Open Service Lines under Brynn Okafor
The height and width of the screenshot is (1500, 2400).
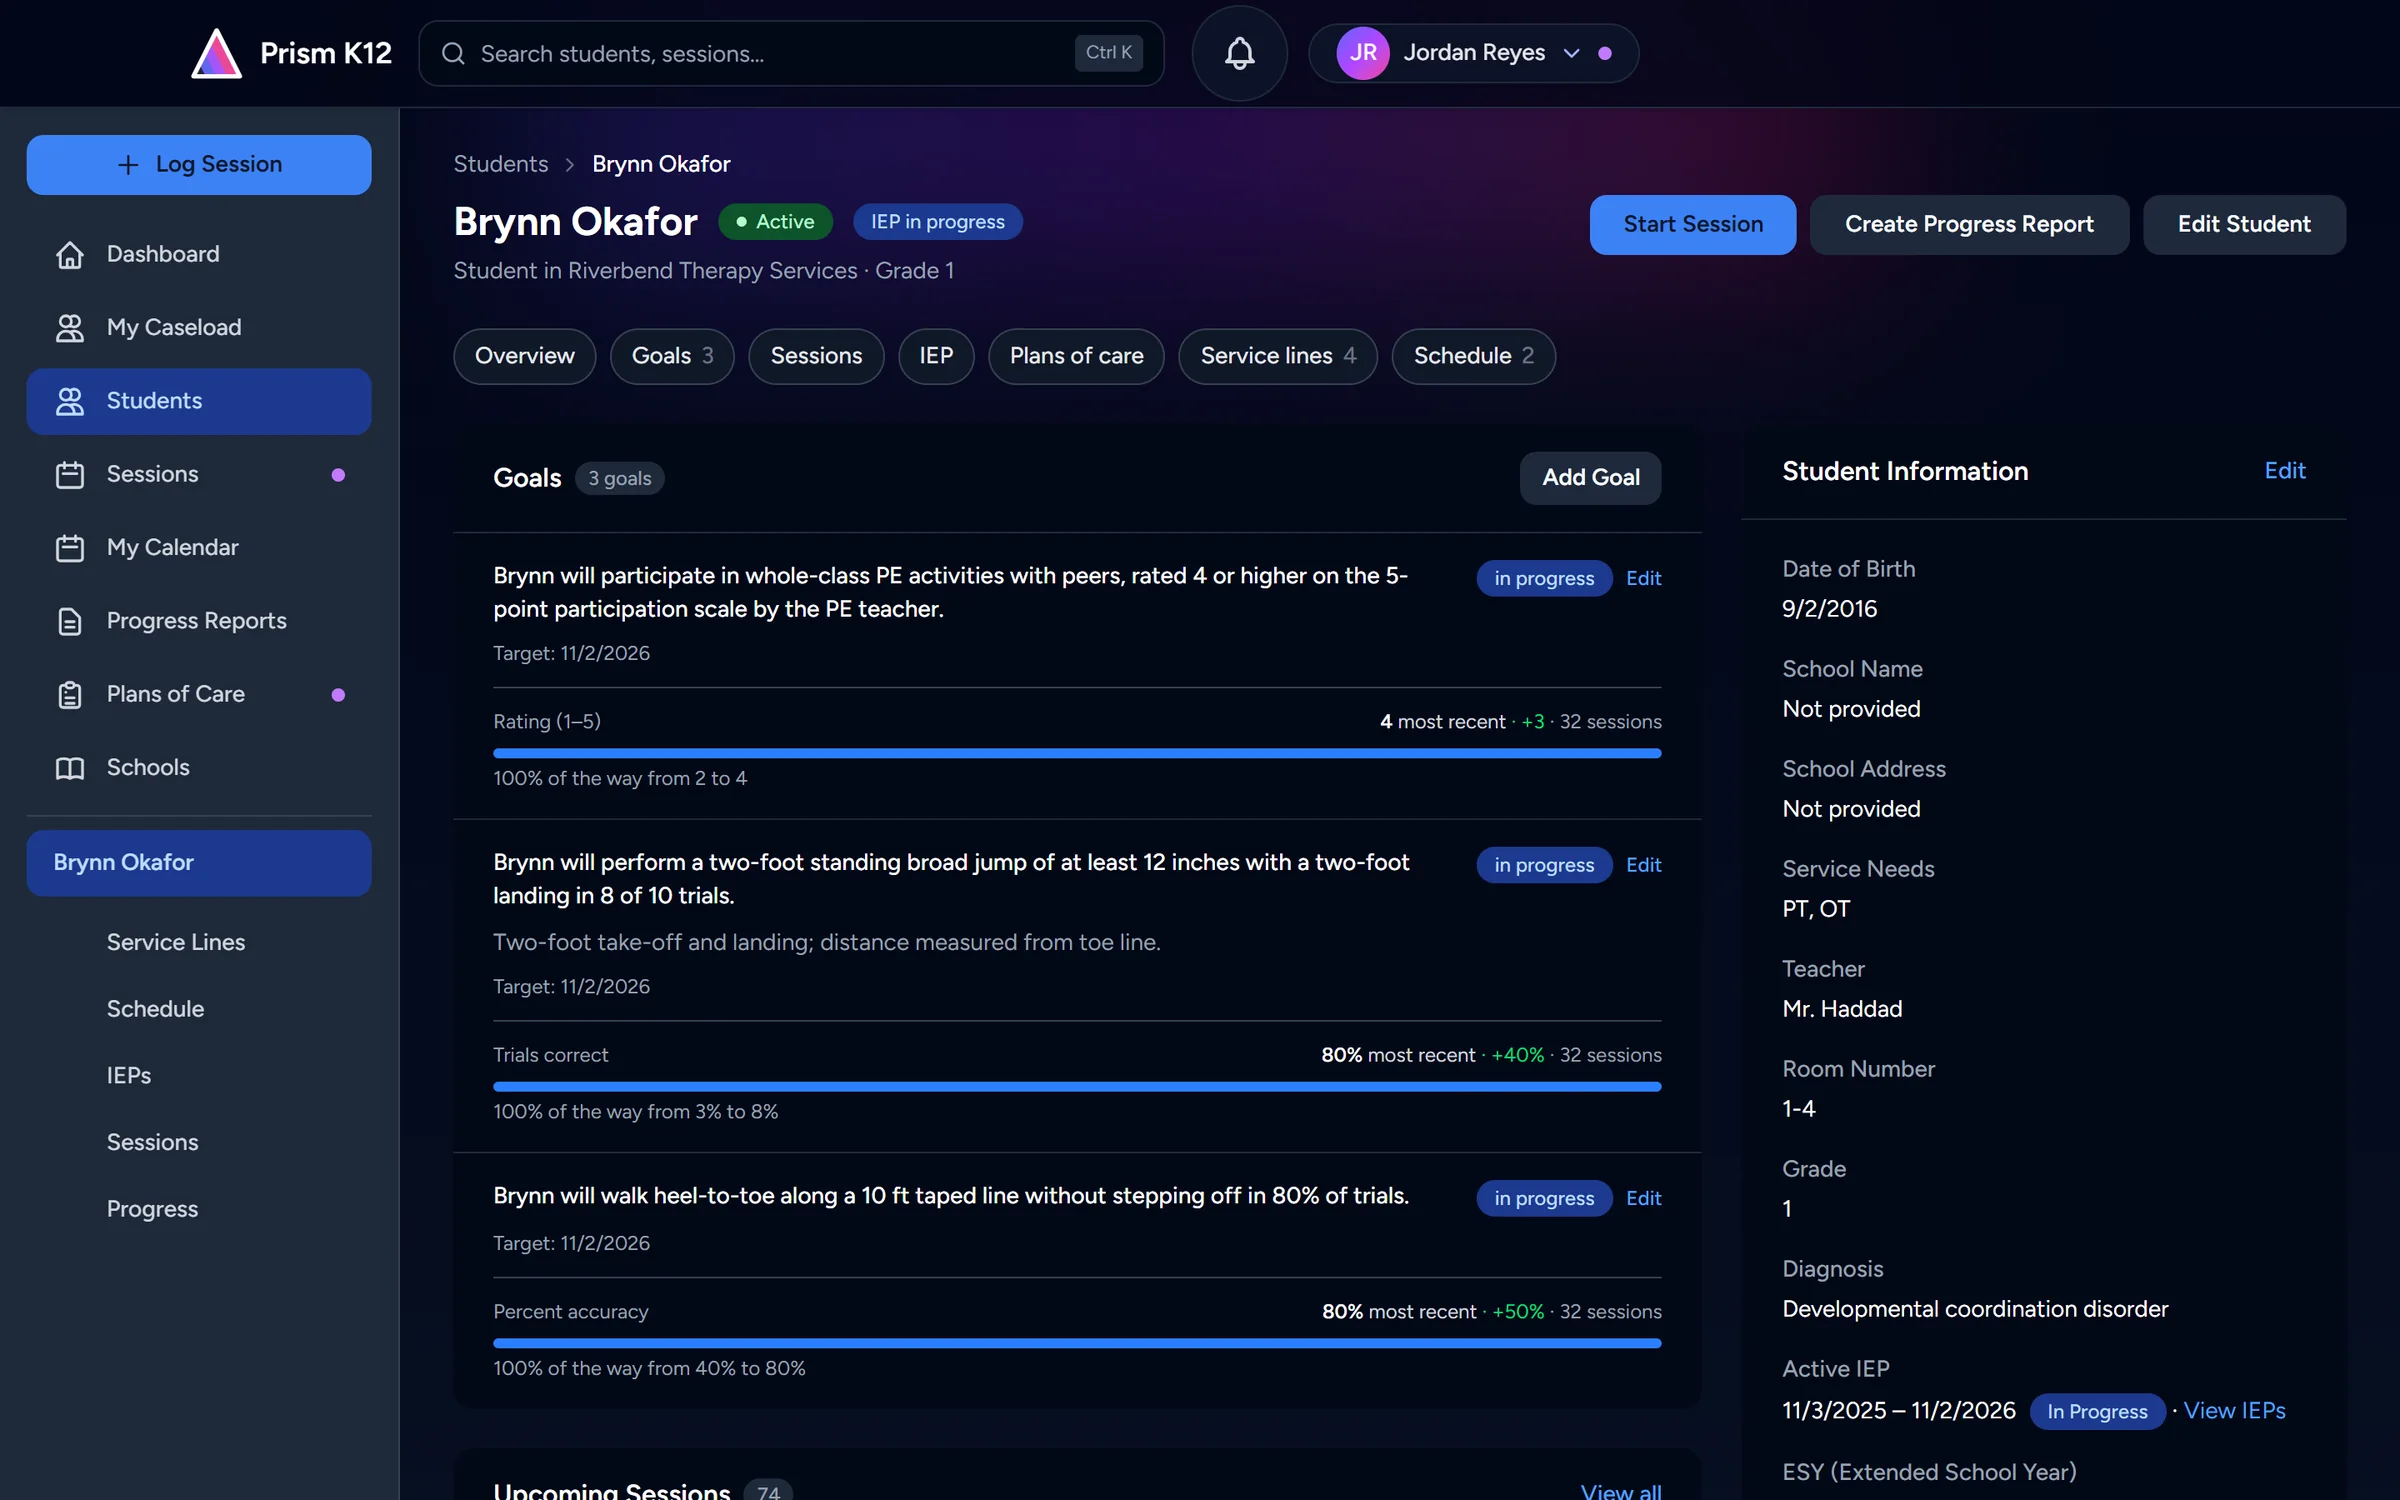[x=176, y=942]
